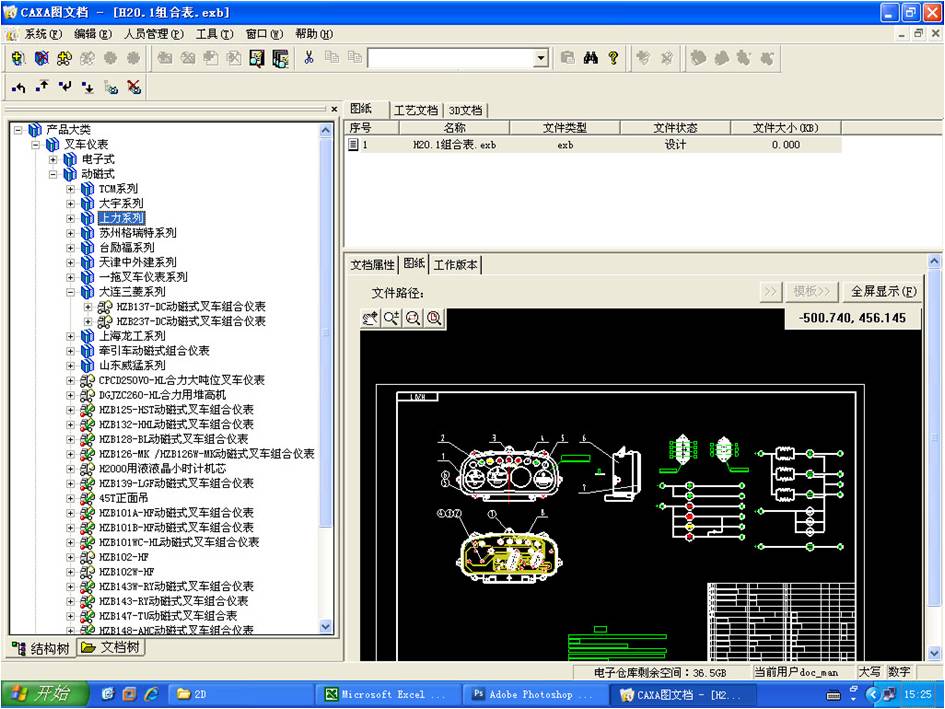Switch to the 结构树 tab
945x709 pixels.
[x=42, y=649]
